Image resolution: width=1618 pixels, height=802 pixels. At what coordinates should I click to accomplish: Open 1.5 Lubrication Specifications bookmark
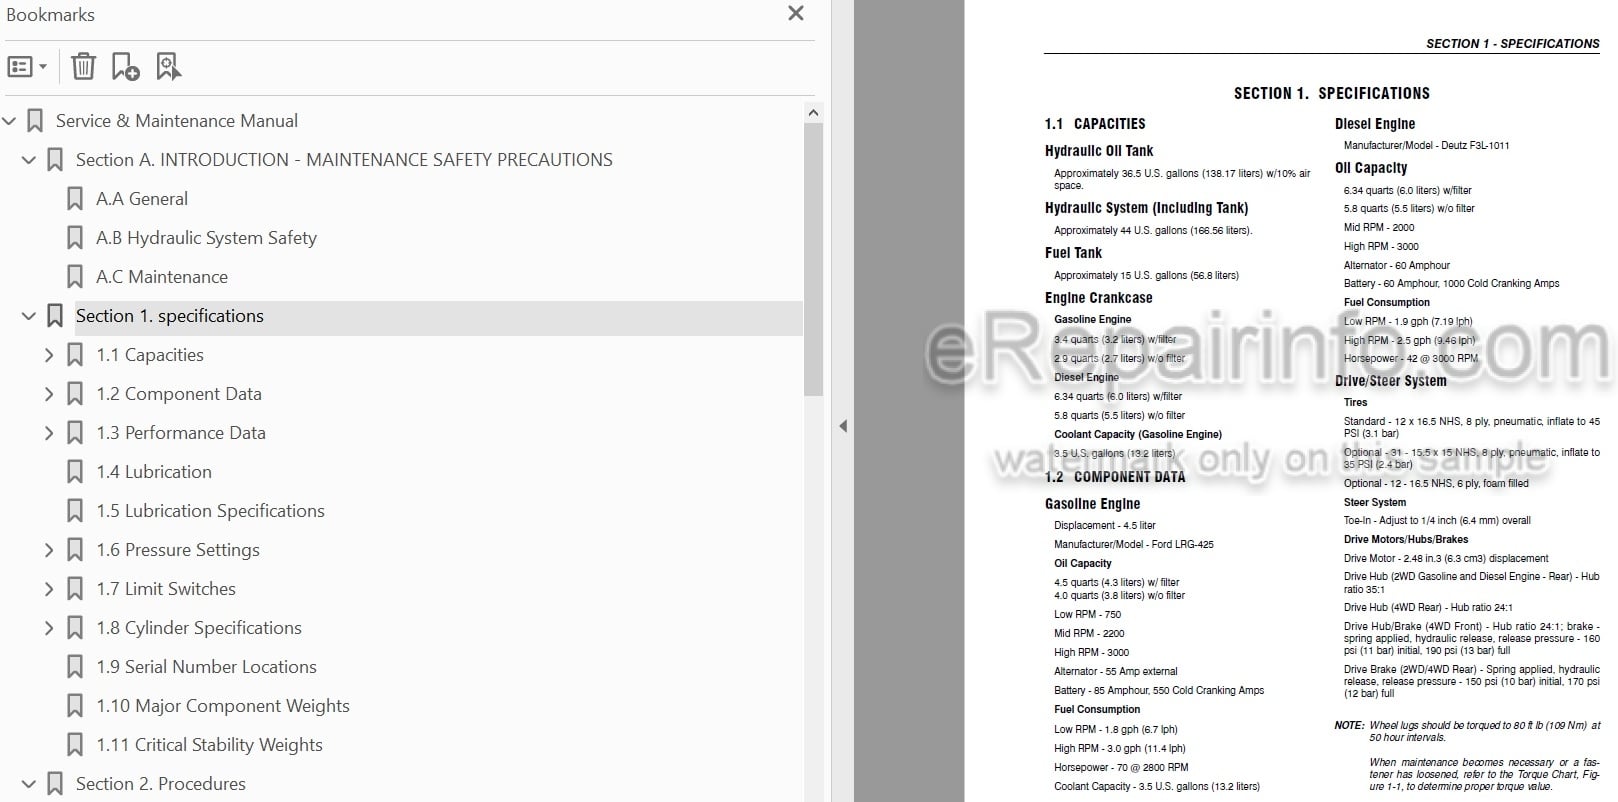tap(210, 511)
